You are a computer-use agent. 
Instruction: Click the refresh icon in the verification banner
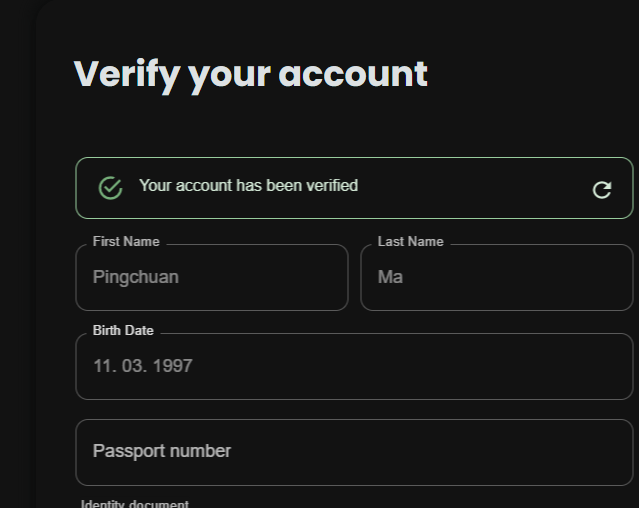click(601, 190)
